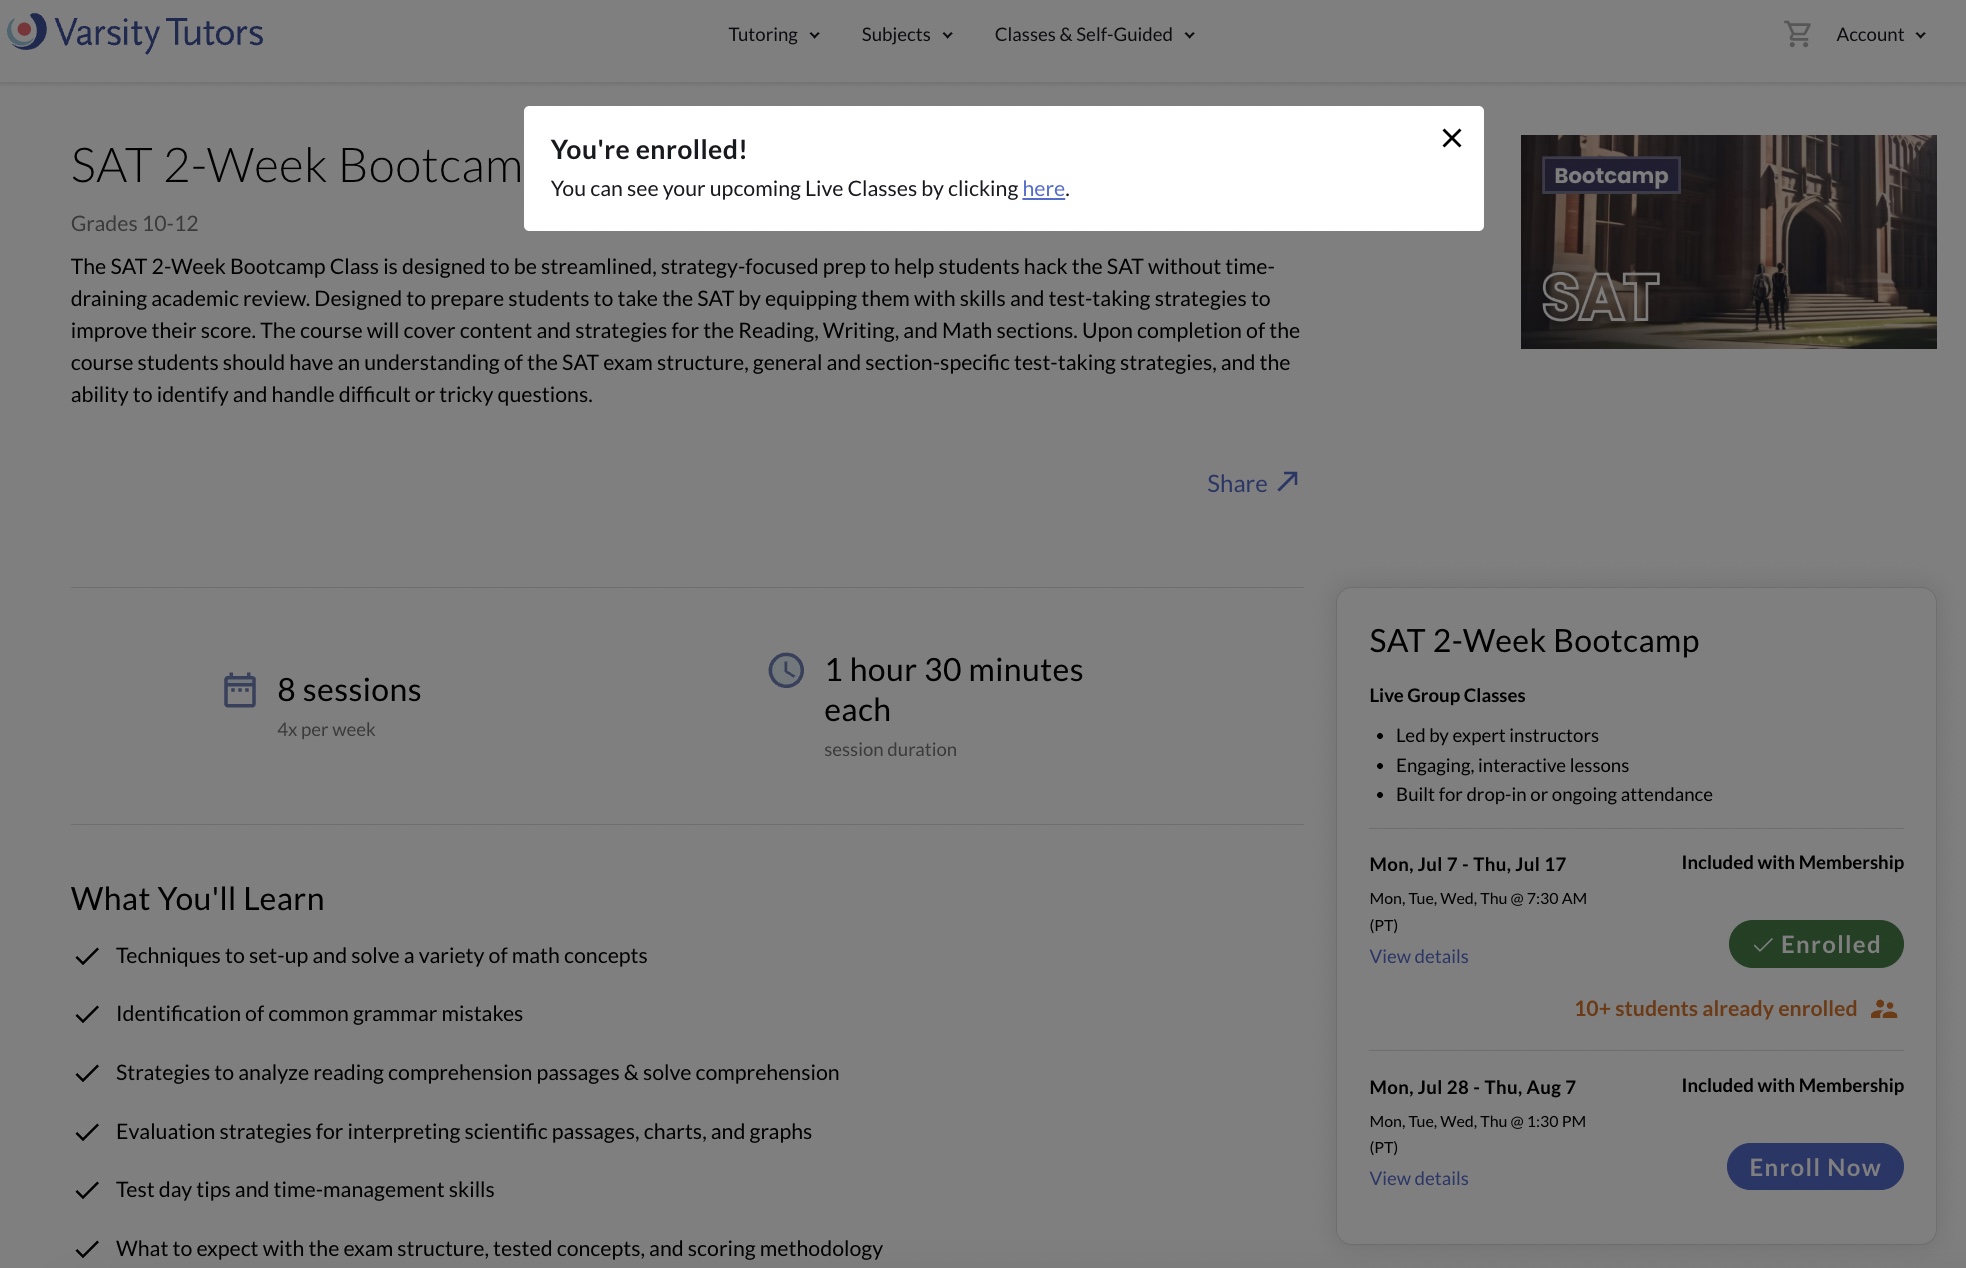The width and height of the screenshot is (1966, 1268).
Task: Expand the Tutoring dropdown menu
Action: coord(773,35)
